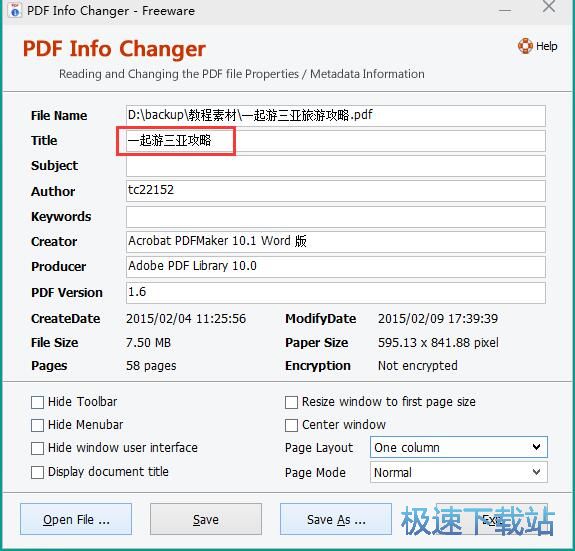
Task: Open Help via the lifebuoy icon
Action: point(525,46)
